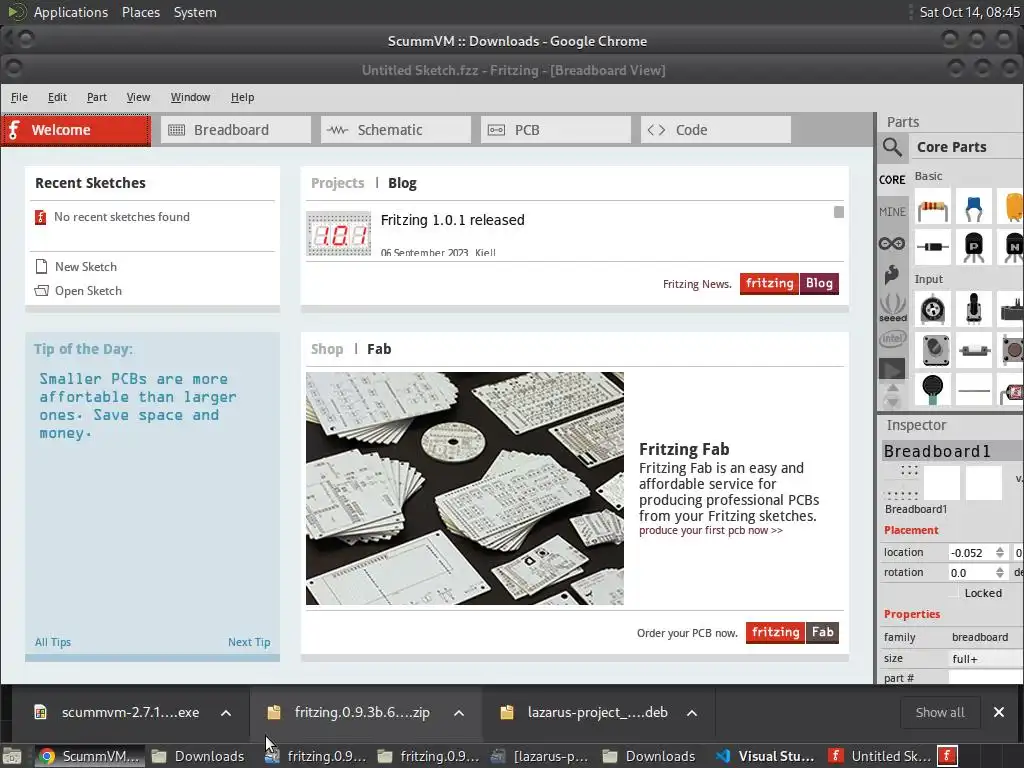
Task: Click the Open Sketch link
Action: pos(88,291)
